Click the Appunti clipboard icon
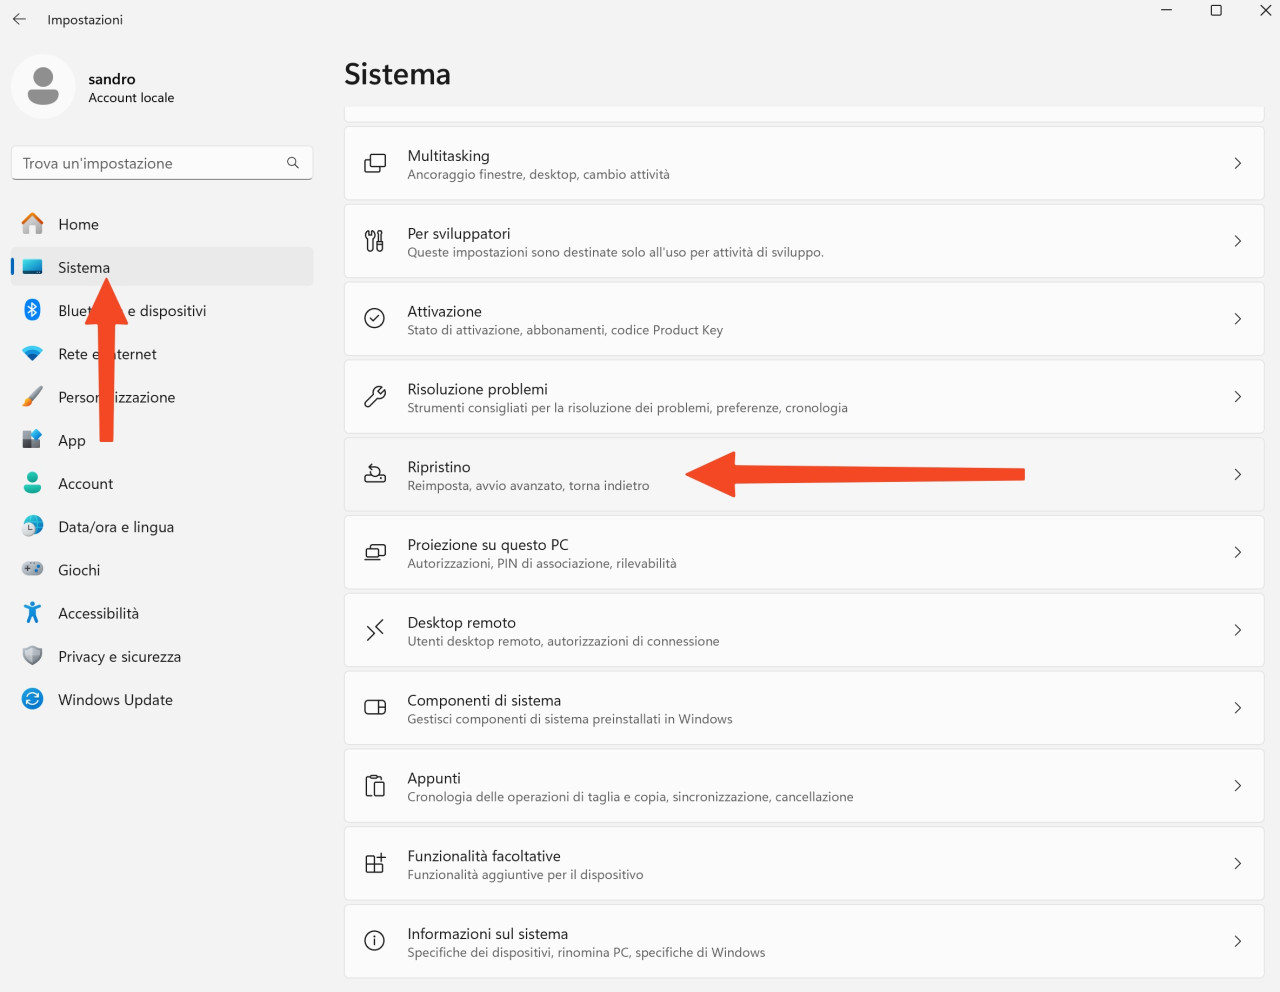The height and width of the screenshot is (992, 1280). (375, 785)
